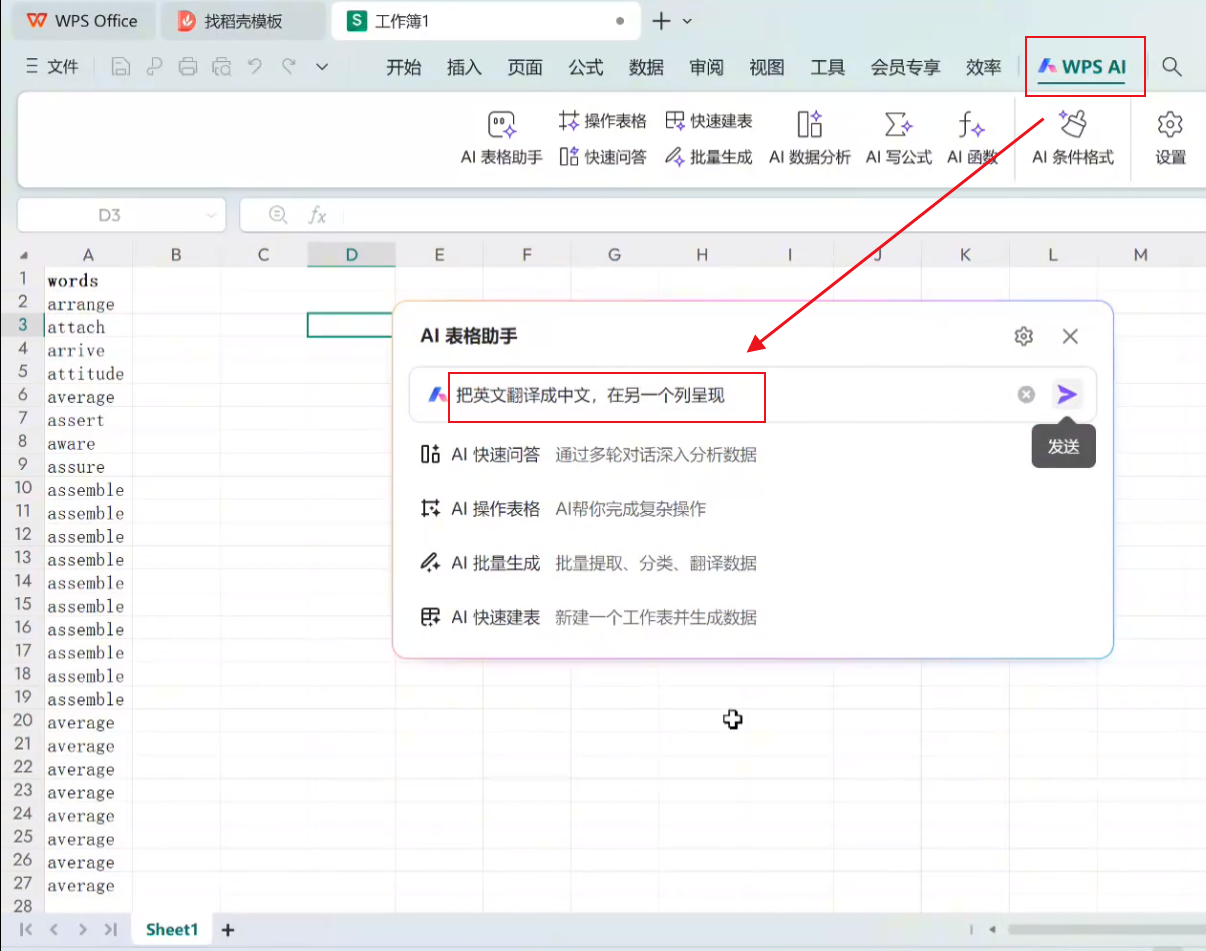Select the 工作簿1 document tab
The height and width of the screenshot is (951, 1206).
point(486,21)
